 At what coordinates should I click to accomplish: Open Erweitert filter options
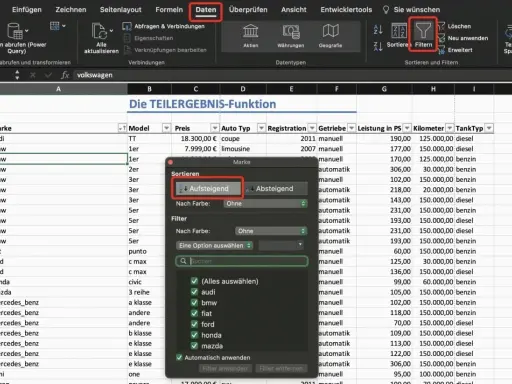click(x=455, y=50)
